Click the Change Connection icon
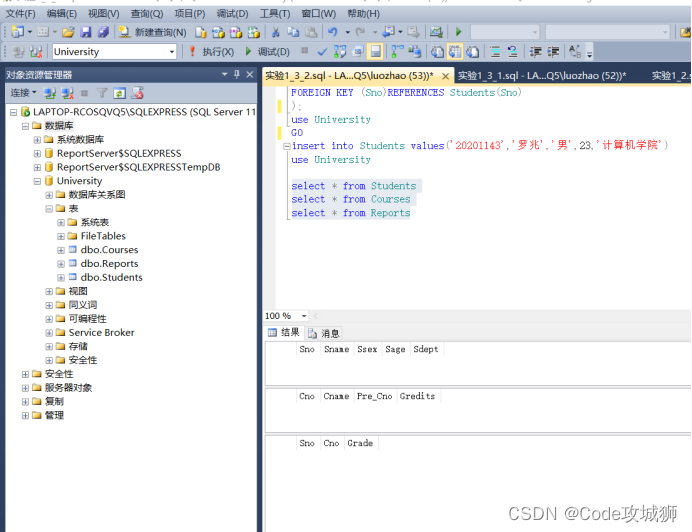The image size is (692, 532). 36,52
